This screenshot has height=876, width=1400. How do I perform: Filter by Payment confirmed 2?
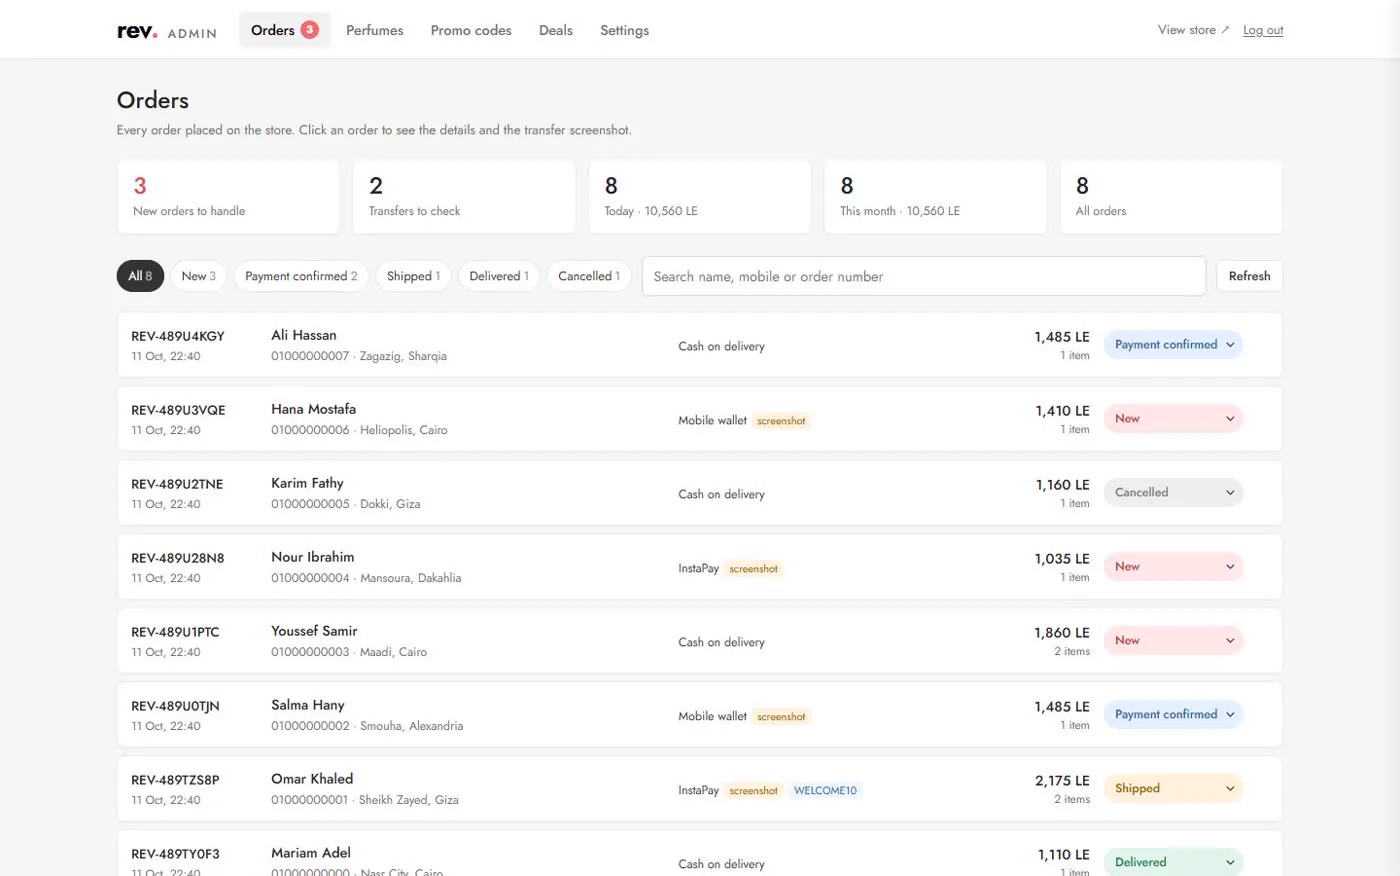[301, 276]
